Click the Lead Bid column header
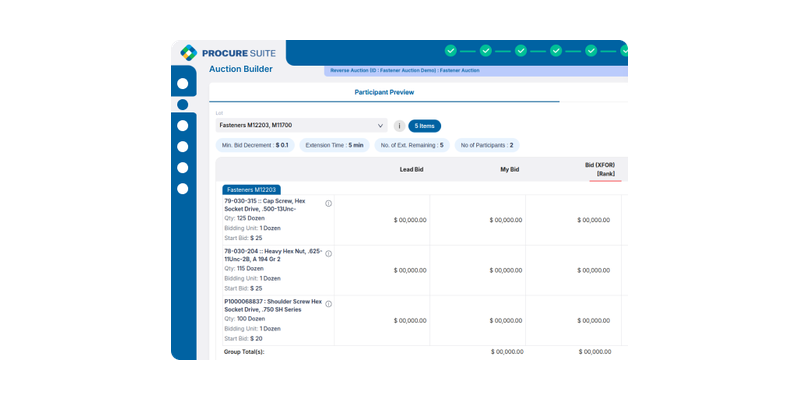The image size is (800, 400). click(411, 169)
